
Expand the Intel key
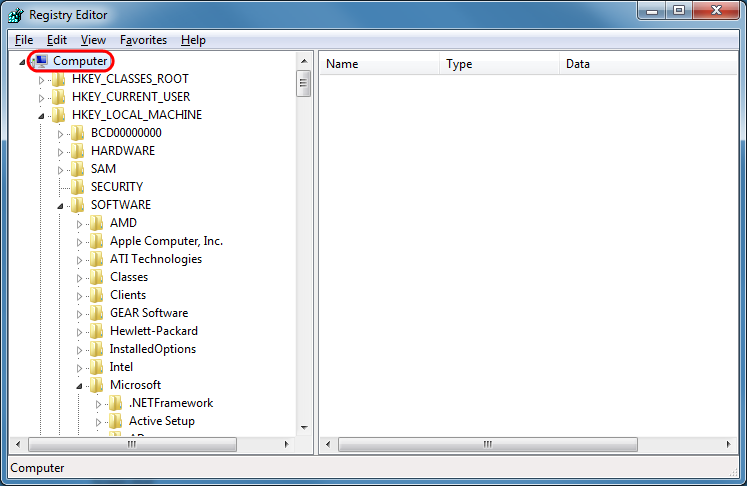[80, 368]
